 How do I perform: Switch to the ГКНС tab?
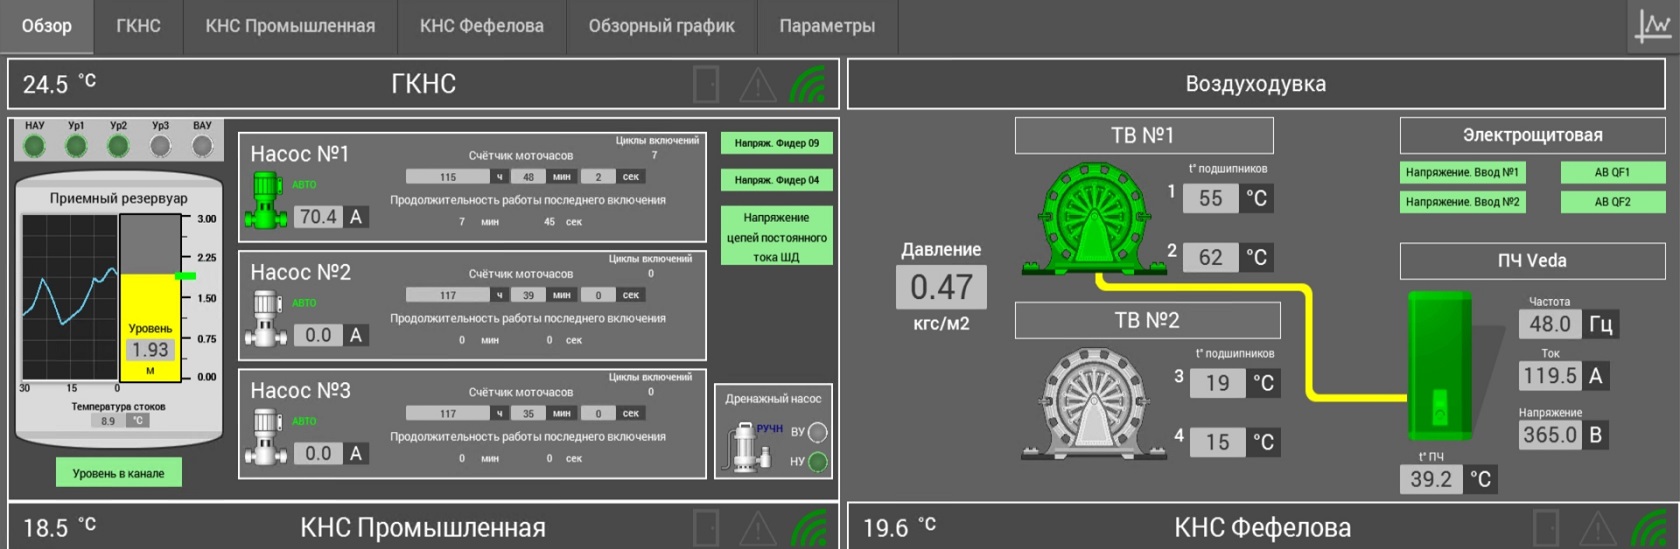coord(138,26)
